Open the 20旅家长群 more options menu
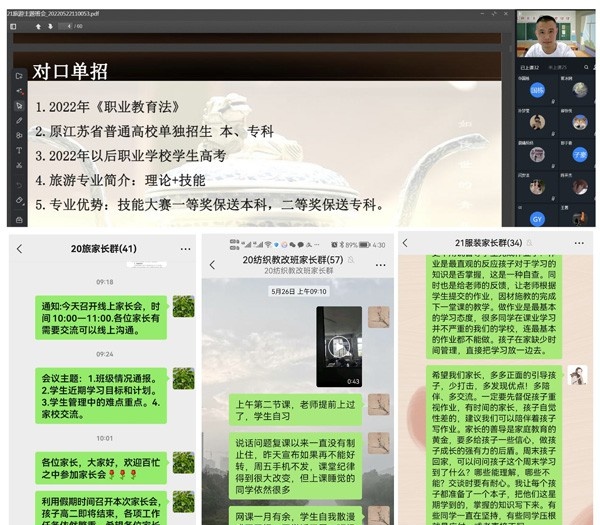This screenshot has width=600, height=525. click(x=186, y=248)
